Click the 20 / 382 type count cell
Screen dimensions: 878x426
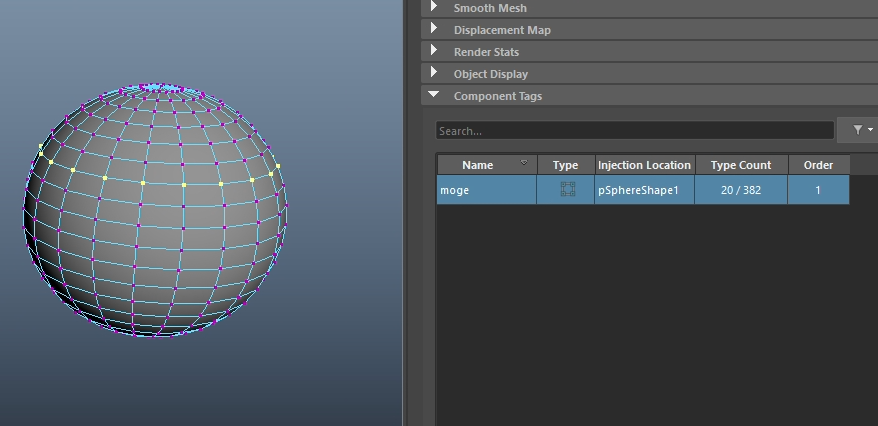741,190
